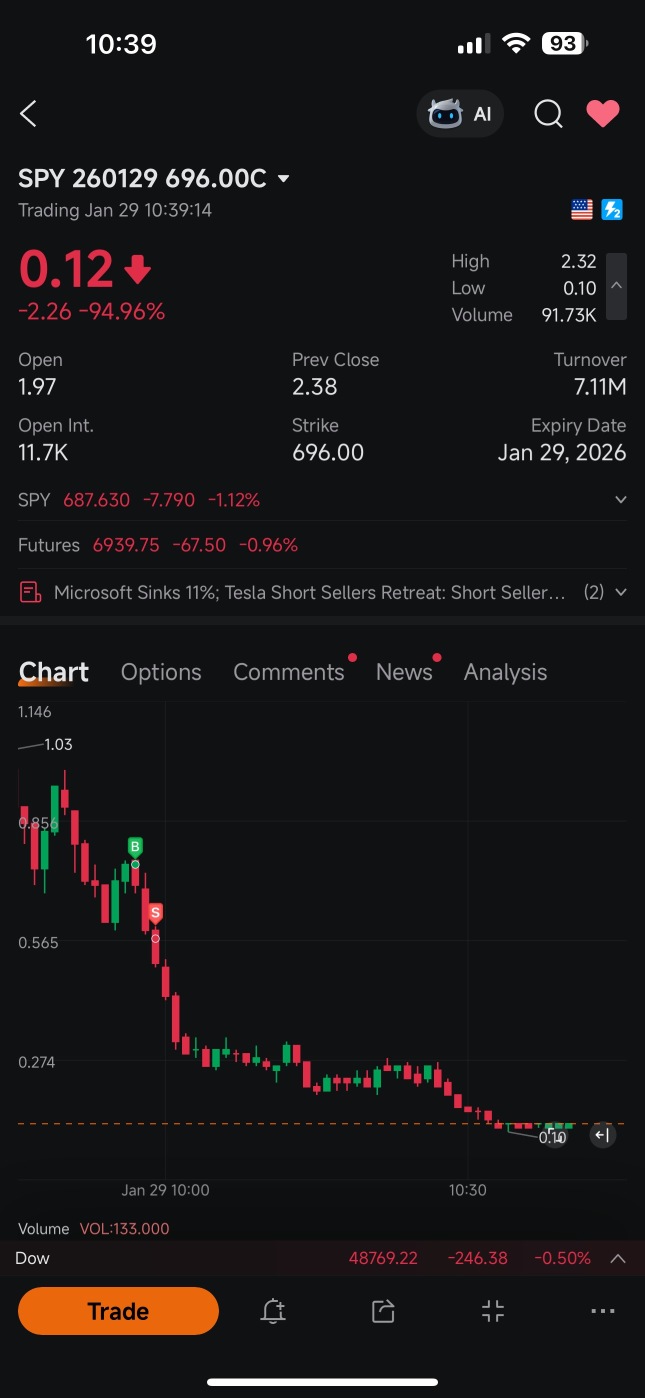Viewport: 645px width, 1398px height.
Task: Tap the orange Trade button
Action: 118,1310
